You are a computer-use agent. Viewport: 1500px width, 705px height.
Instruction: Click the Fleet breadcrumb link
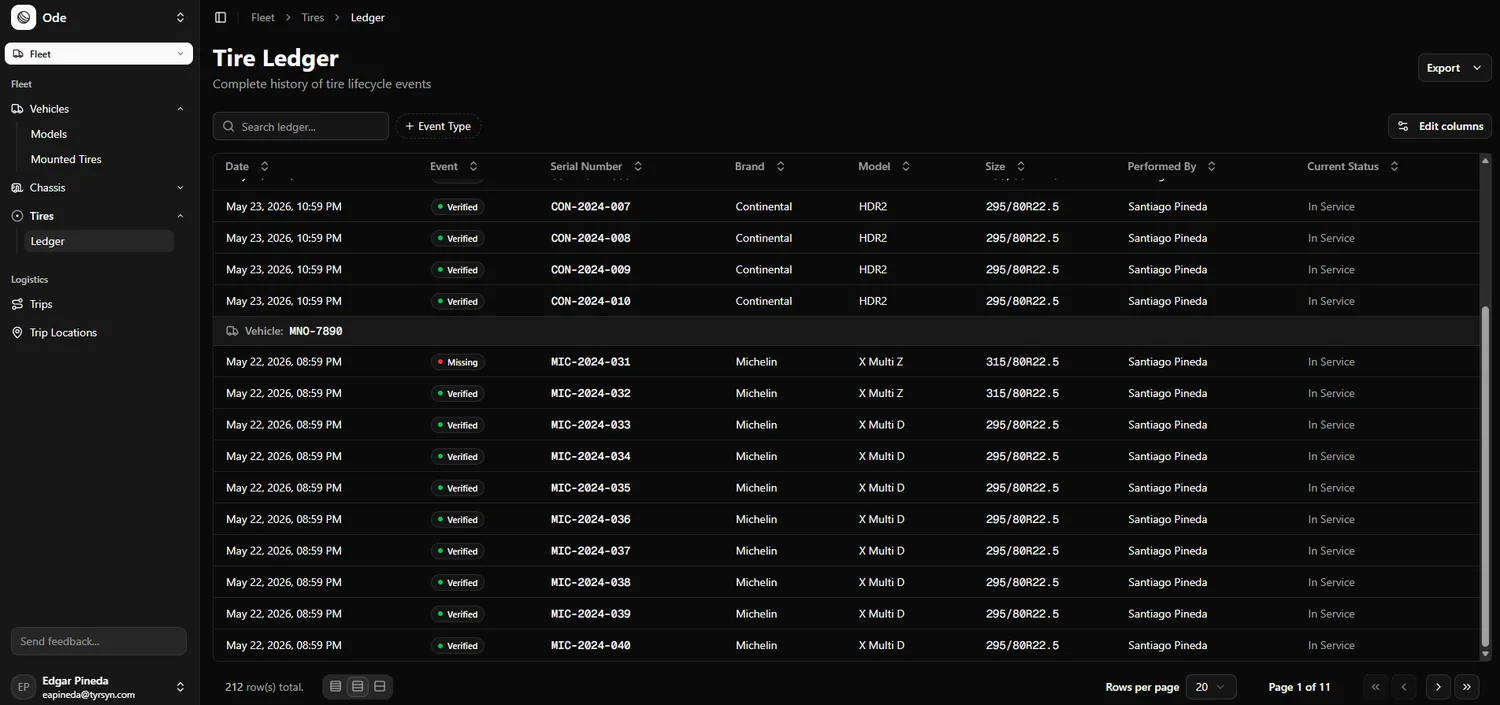[263, 17]
